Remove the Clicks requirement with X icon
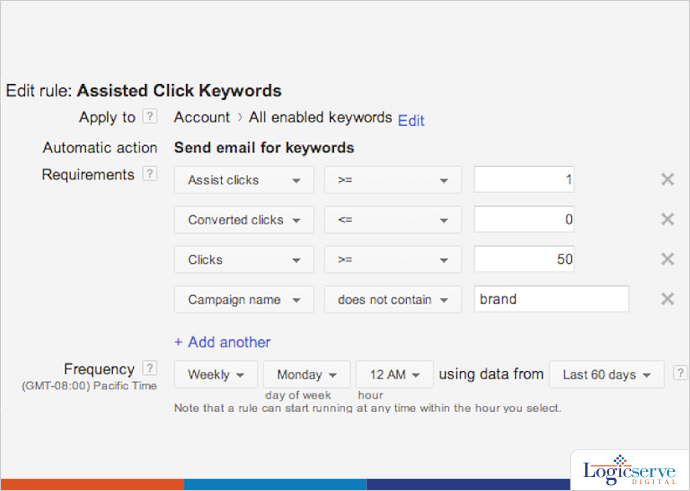Viewport: 690px width, 491px height. tap(667, 260)
